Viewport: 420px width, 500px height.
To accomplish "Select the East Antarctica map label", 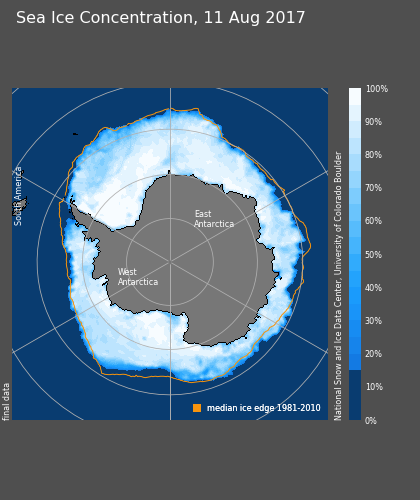I will pos(214,219).
